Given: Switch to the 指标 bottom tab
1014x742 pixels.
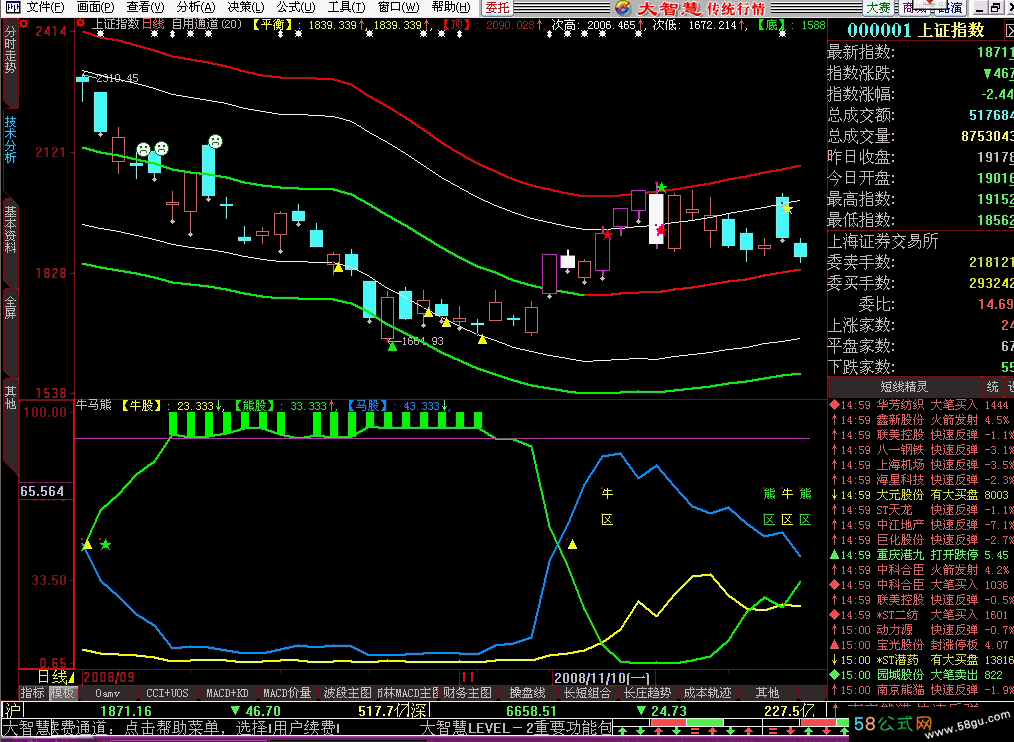Looking at the screenshot, I should 34,693.
